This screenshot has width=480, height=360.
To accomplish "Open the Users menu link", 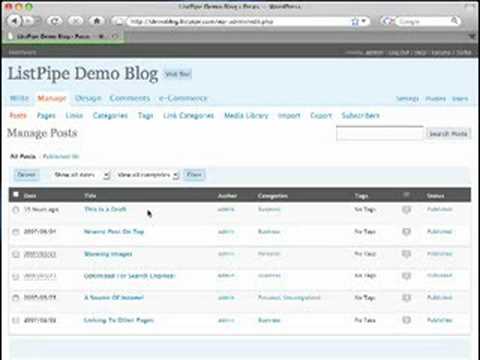I will [460, 99].
